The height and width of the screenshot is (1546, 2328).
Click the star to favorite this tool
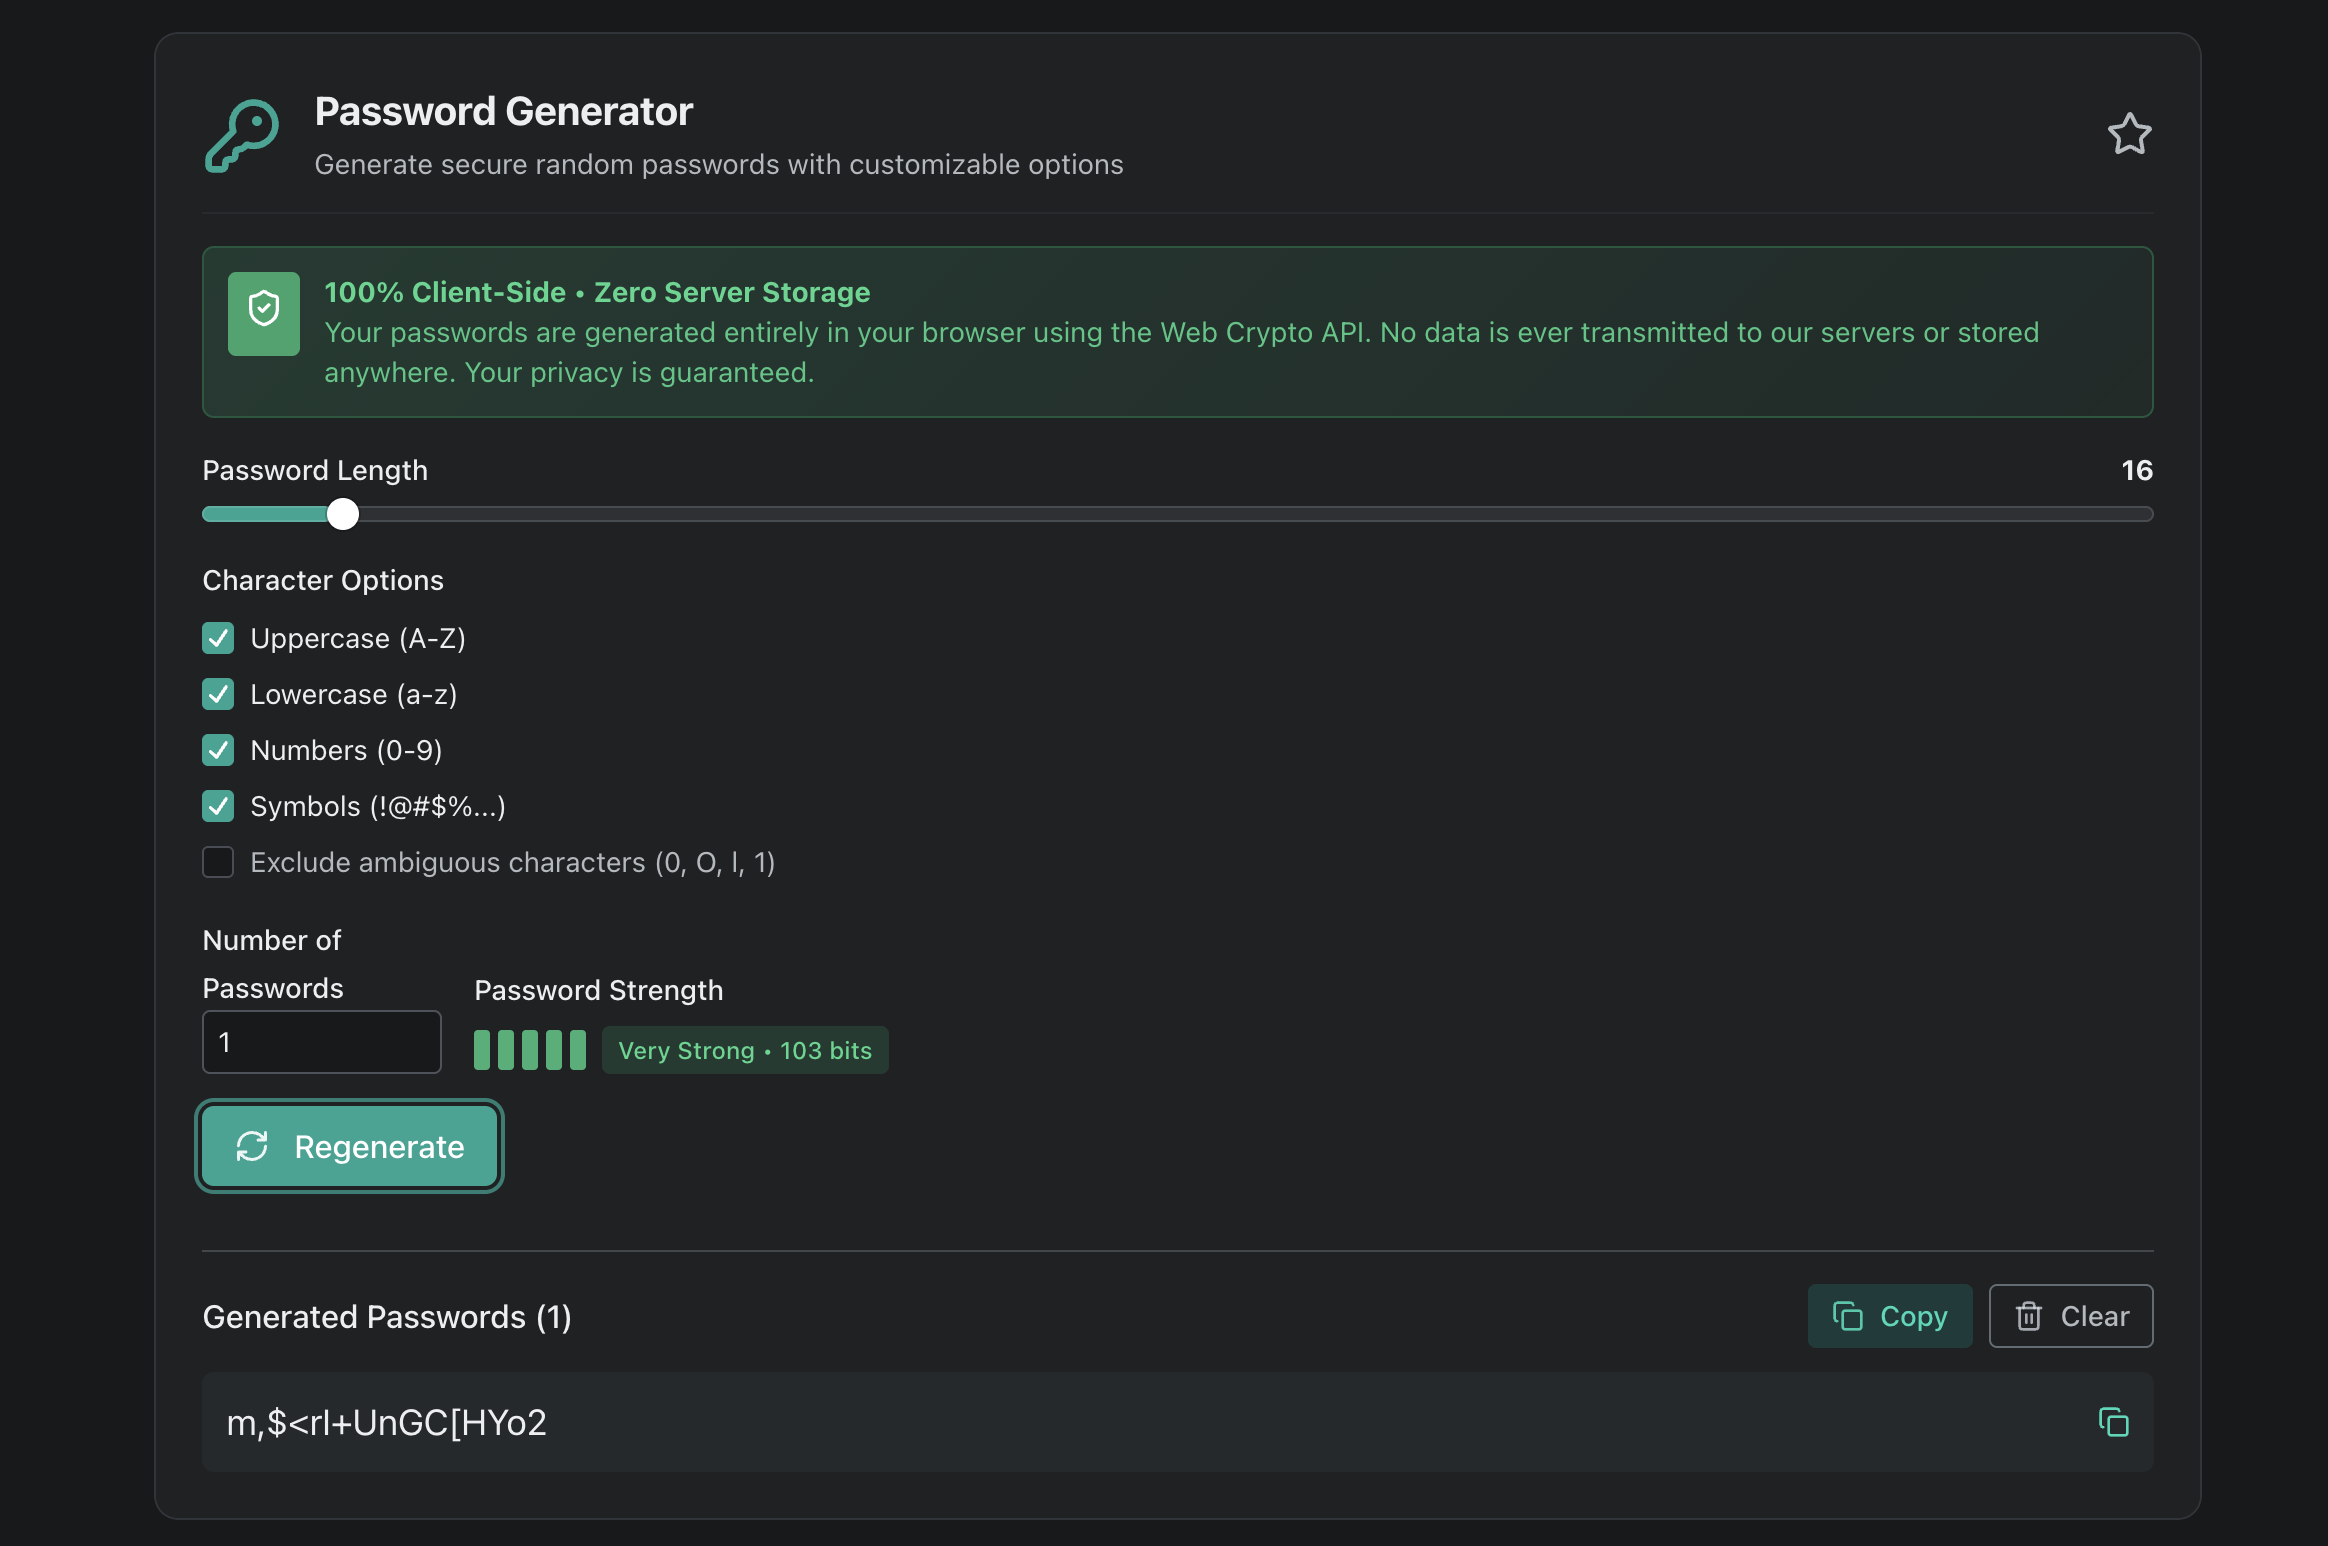2130,133
